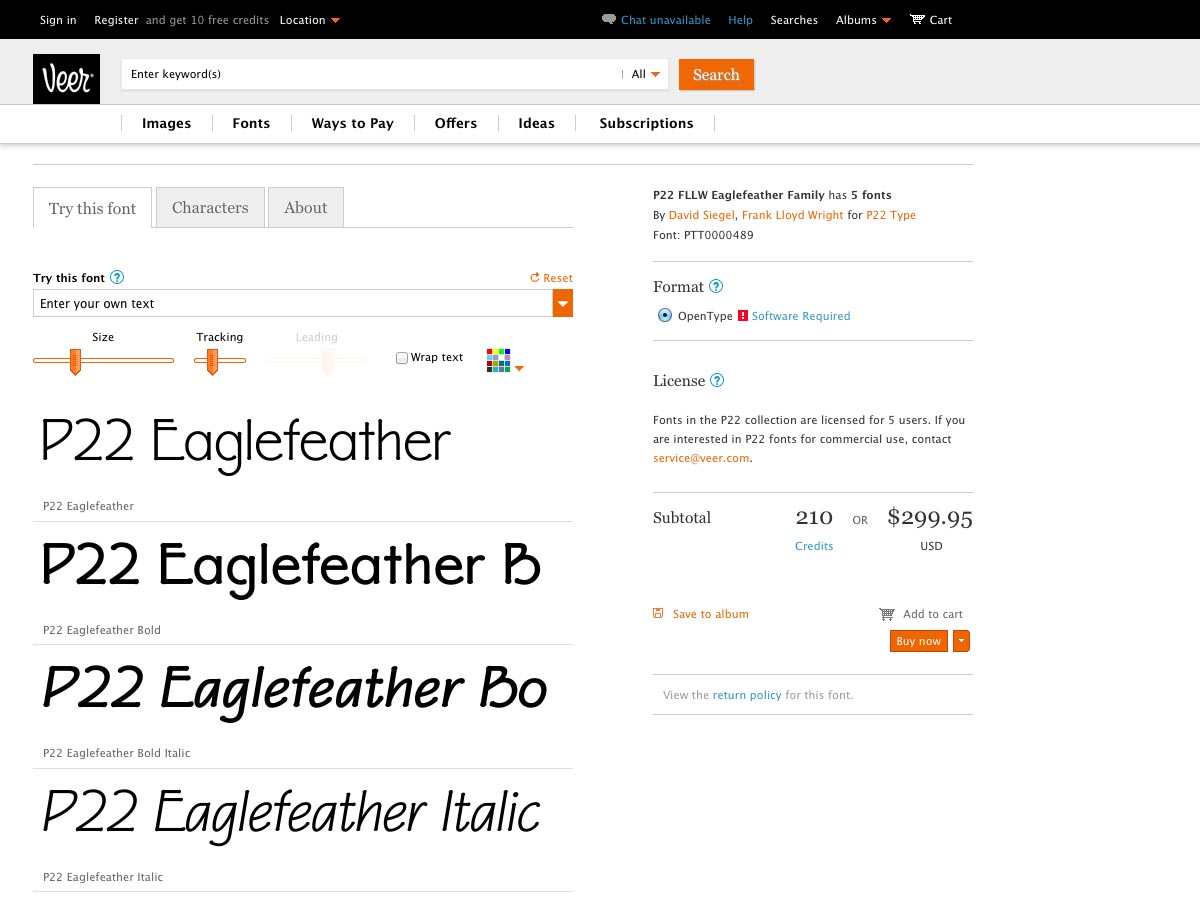The width and height of the screenshot is (1200, 900).
Task: Click the shopping cart icon in top bar
Action: (917, 20)
